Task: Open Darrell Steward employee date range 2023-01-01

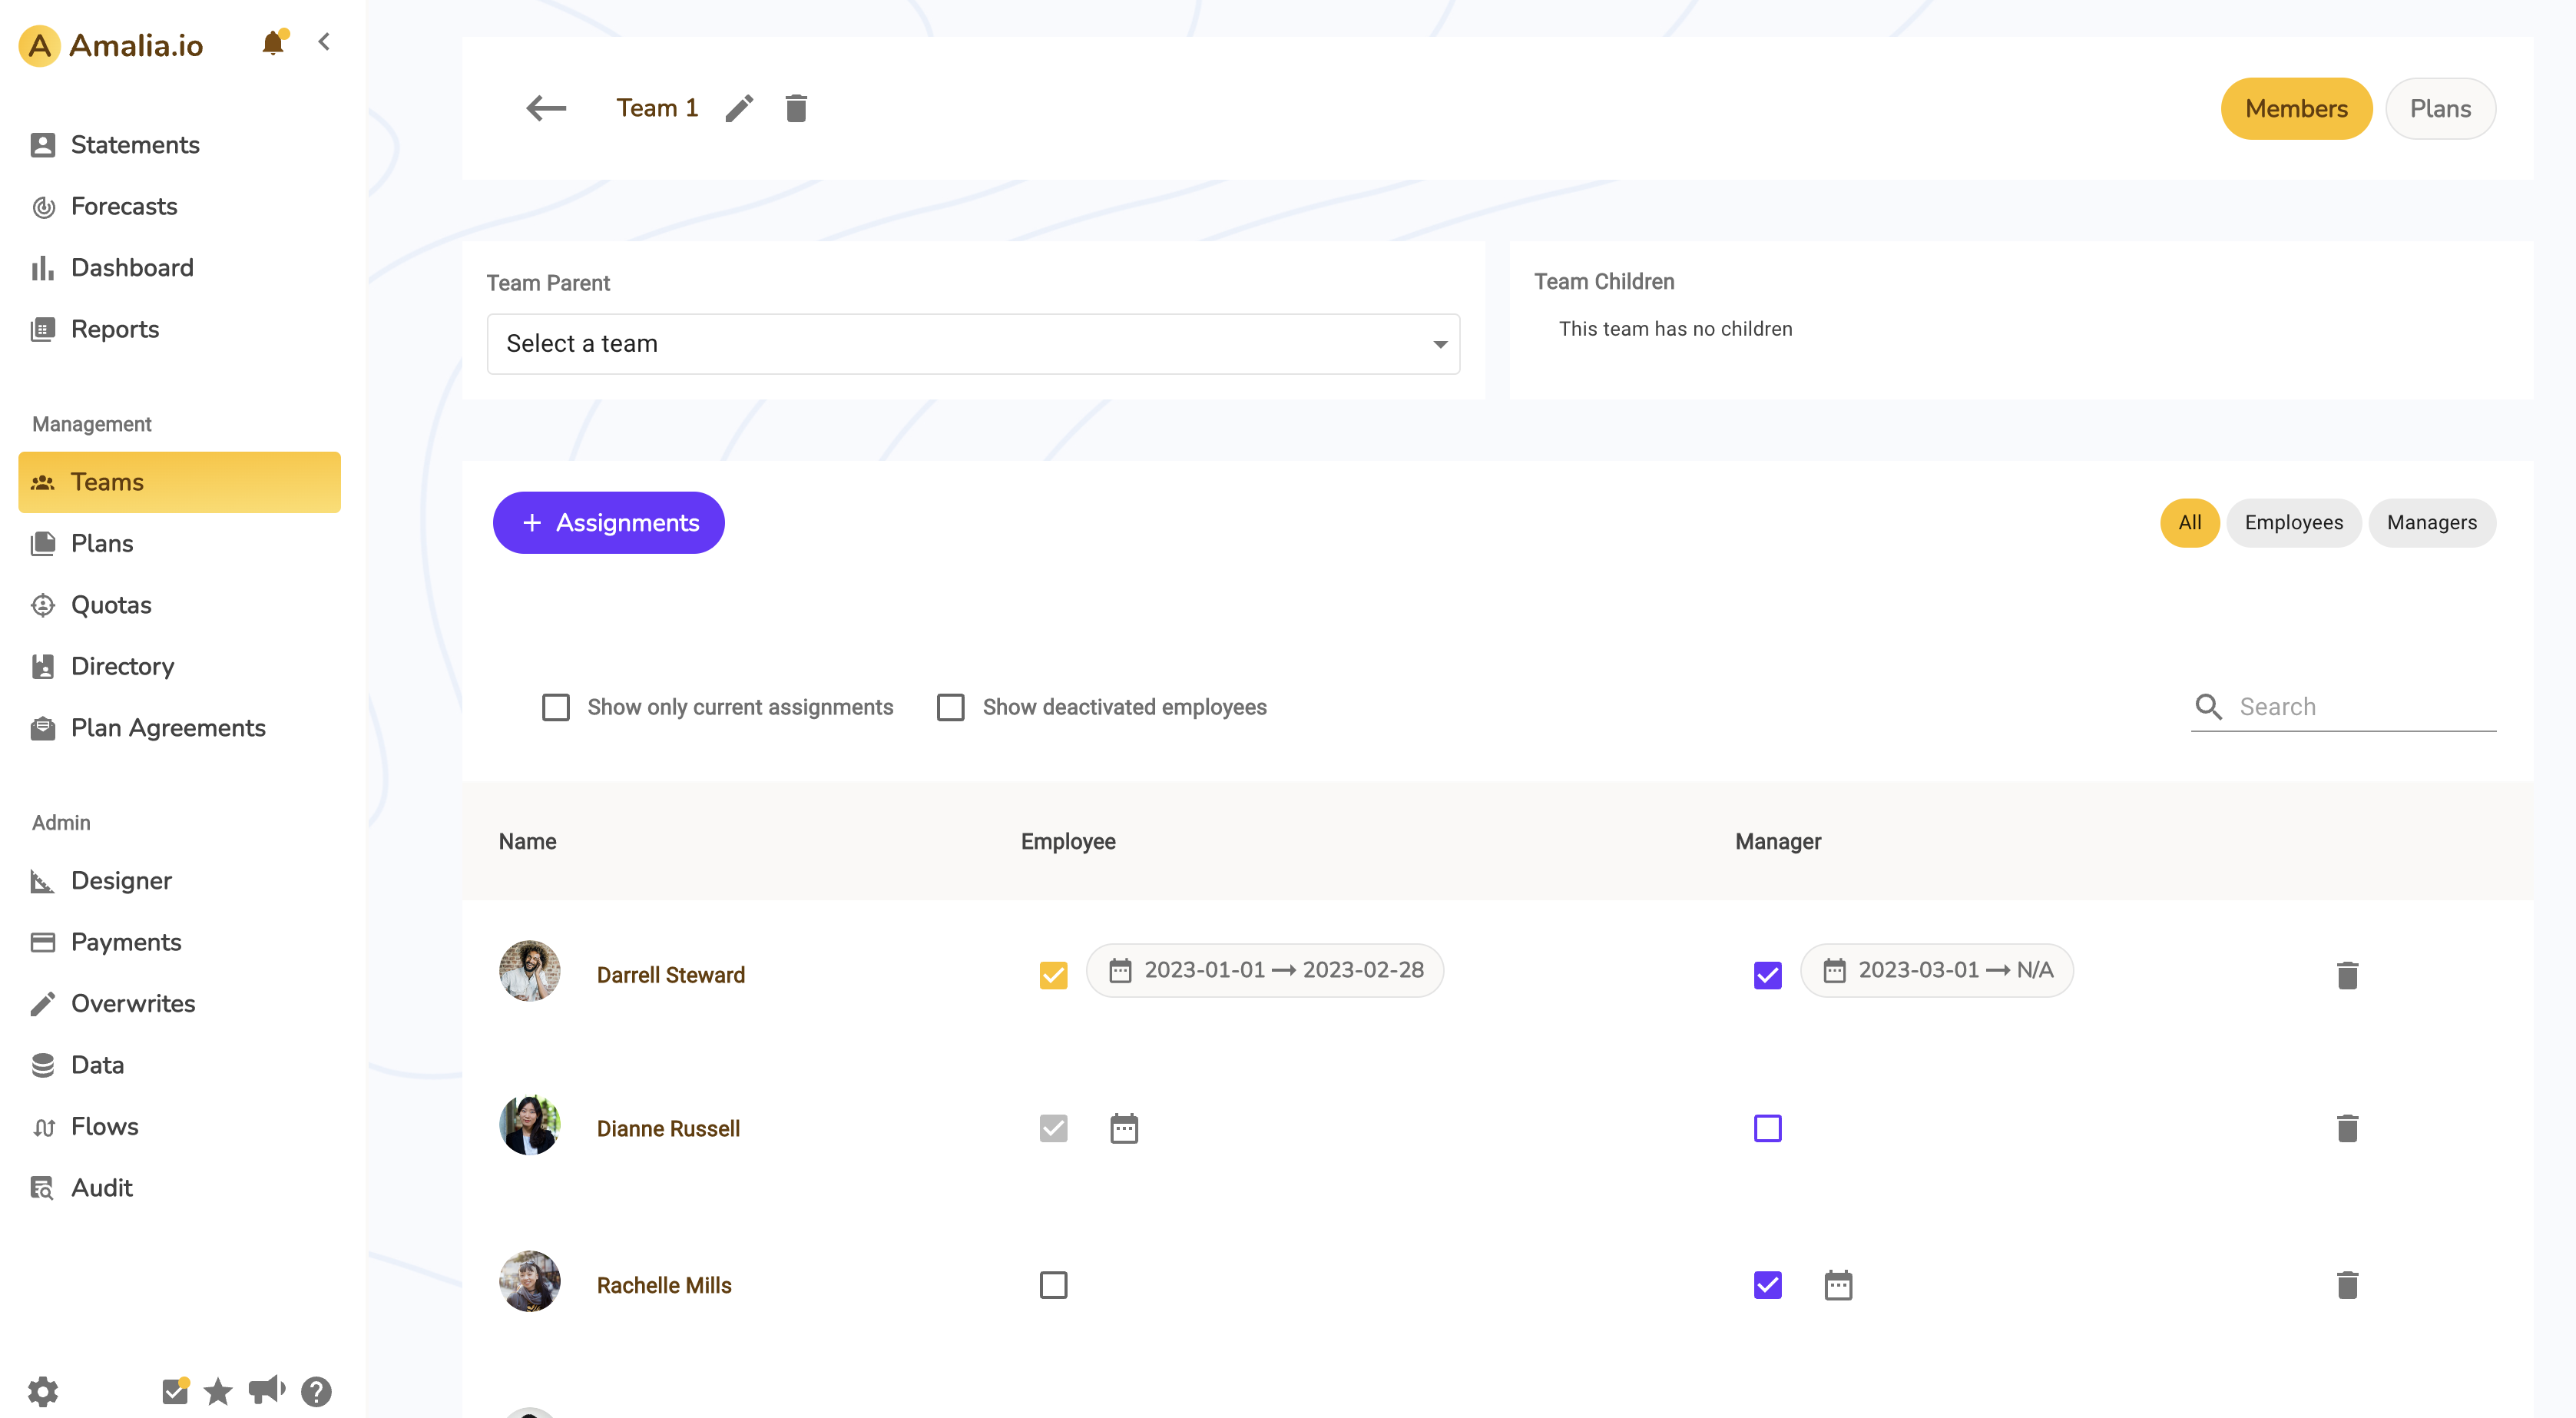Action: 1265,970
